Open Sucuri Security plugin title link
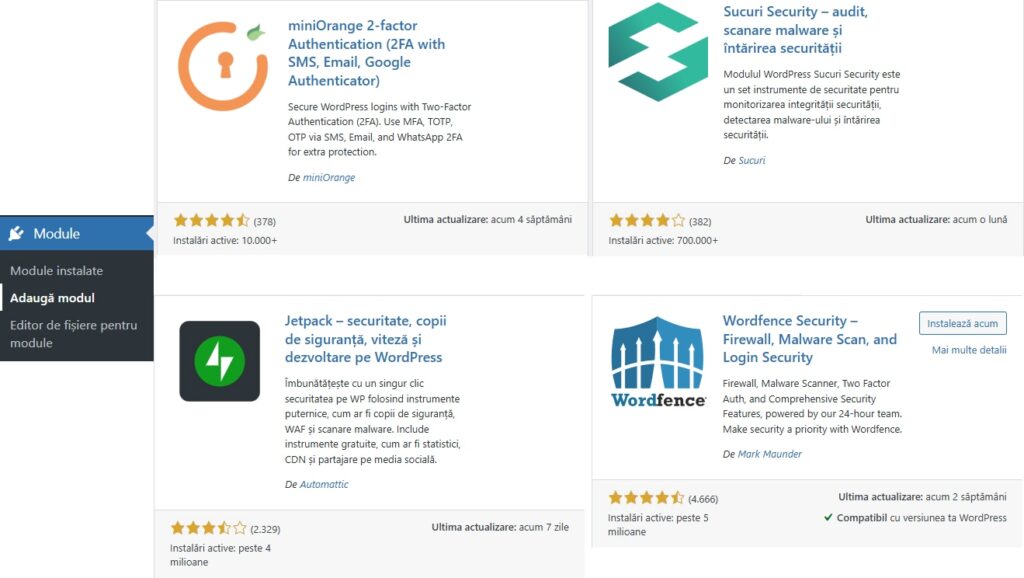Image resolution: width=1024 pixels, height=578 pixels. [x=795, y=29]
